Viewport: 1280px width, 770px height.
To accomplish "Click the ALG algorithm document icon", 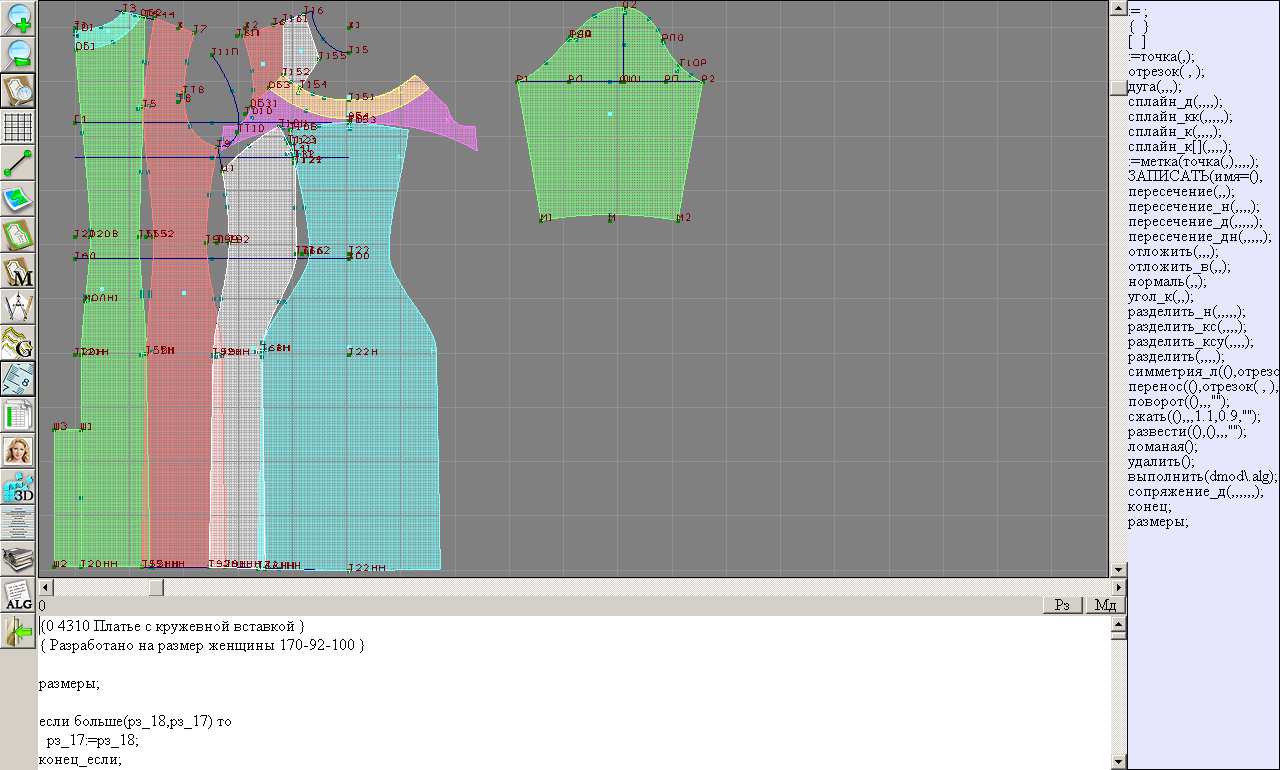I will (19, 595).
